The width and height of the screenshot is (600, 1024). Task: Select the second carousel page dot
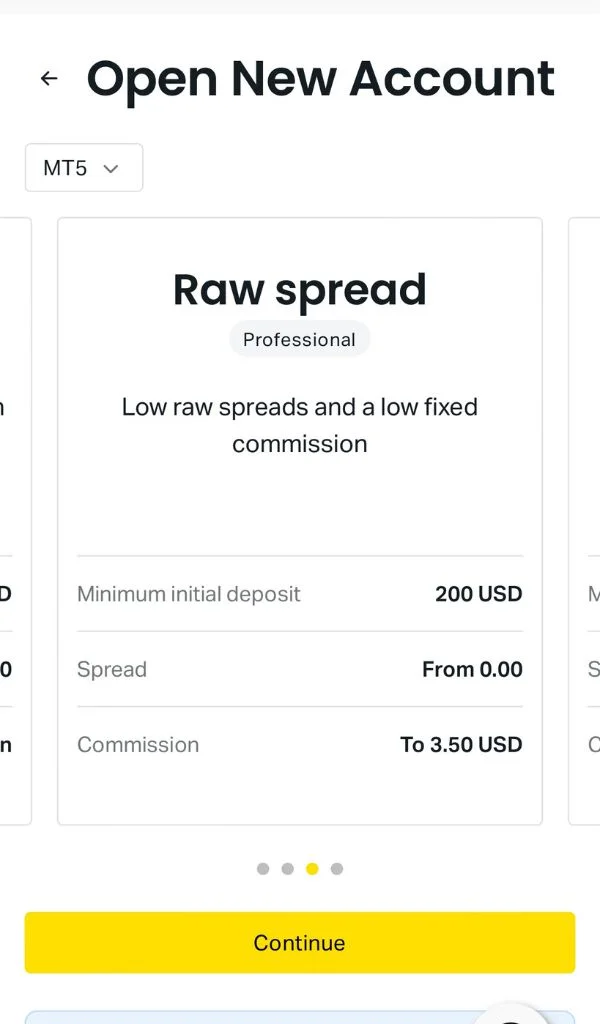coord(288,869)
